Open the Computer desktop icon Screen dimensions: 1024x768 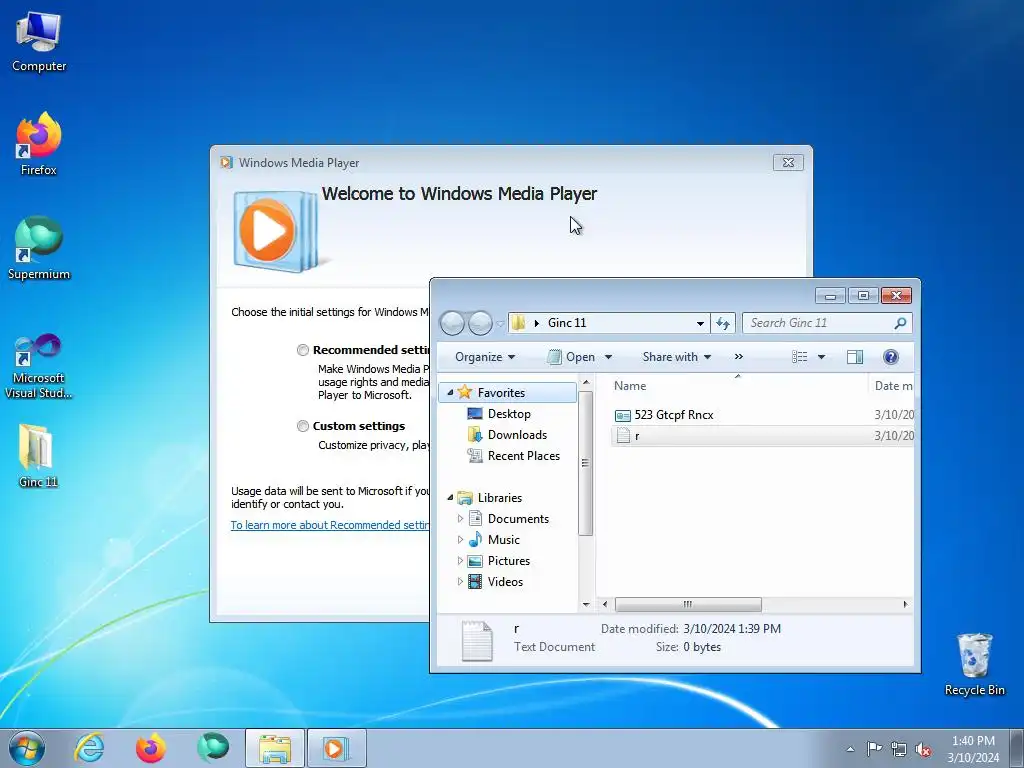click(x=39, y=42)
